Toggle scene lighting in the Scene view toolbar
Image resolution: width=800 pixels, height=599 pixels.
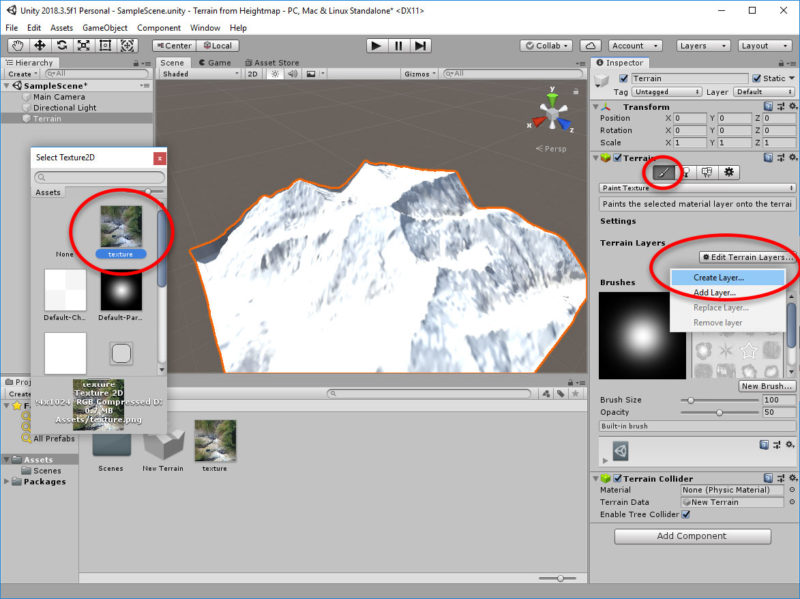[274, 75]
